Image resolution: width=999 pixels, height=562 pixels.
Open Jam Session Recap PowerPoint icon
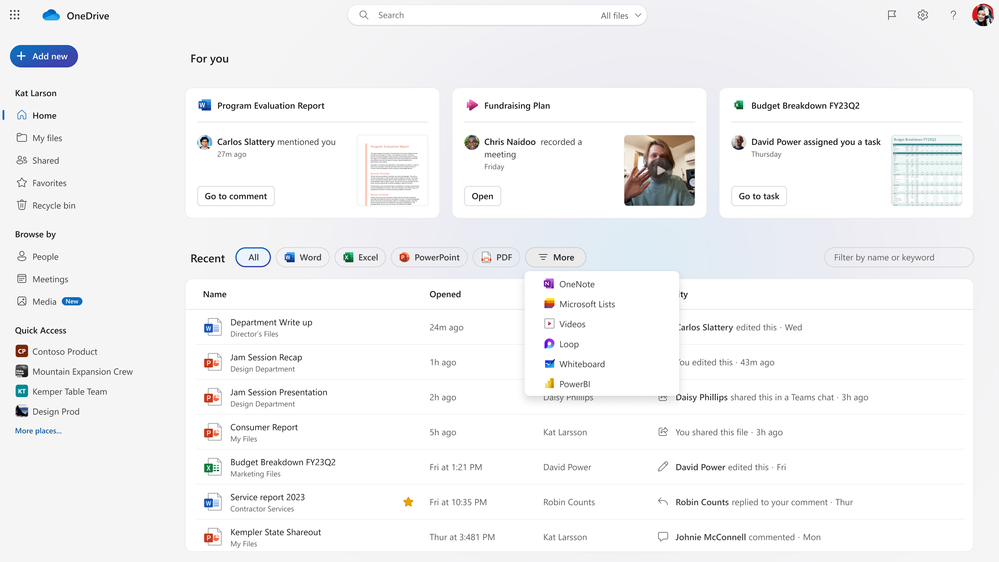[212, 363]
